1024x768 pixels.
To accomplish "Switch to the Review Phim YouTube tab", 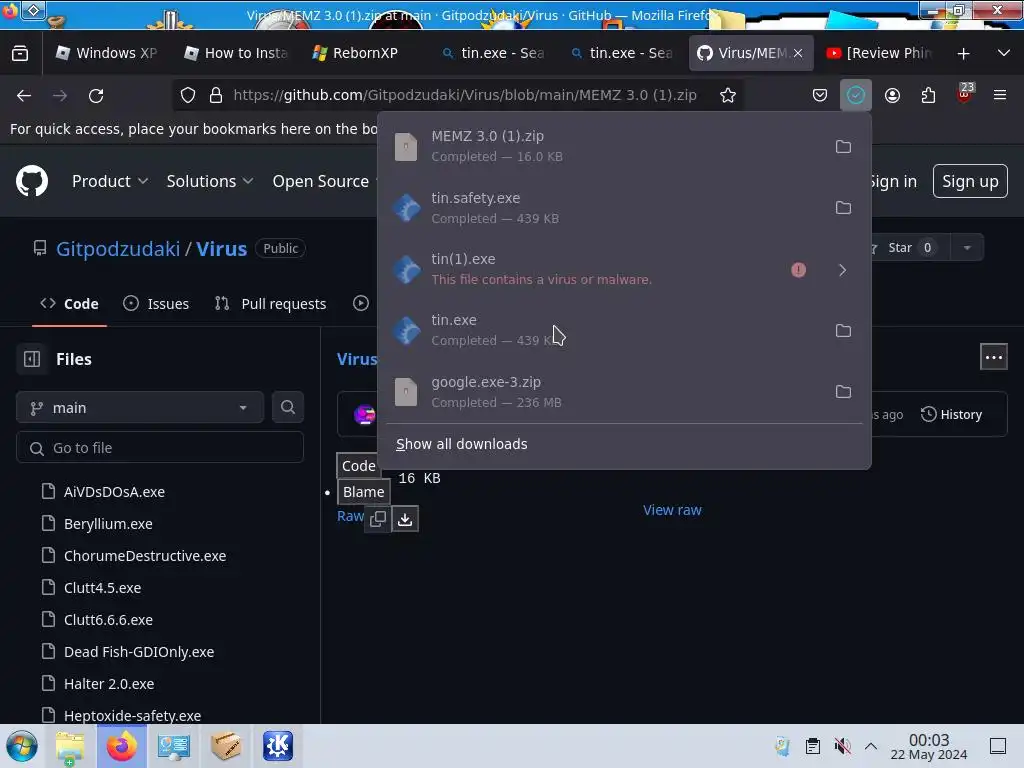I will pyautogui.click(x=879, y=53).
